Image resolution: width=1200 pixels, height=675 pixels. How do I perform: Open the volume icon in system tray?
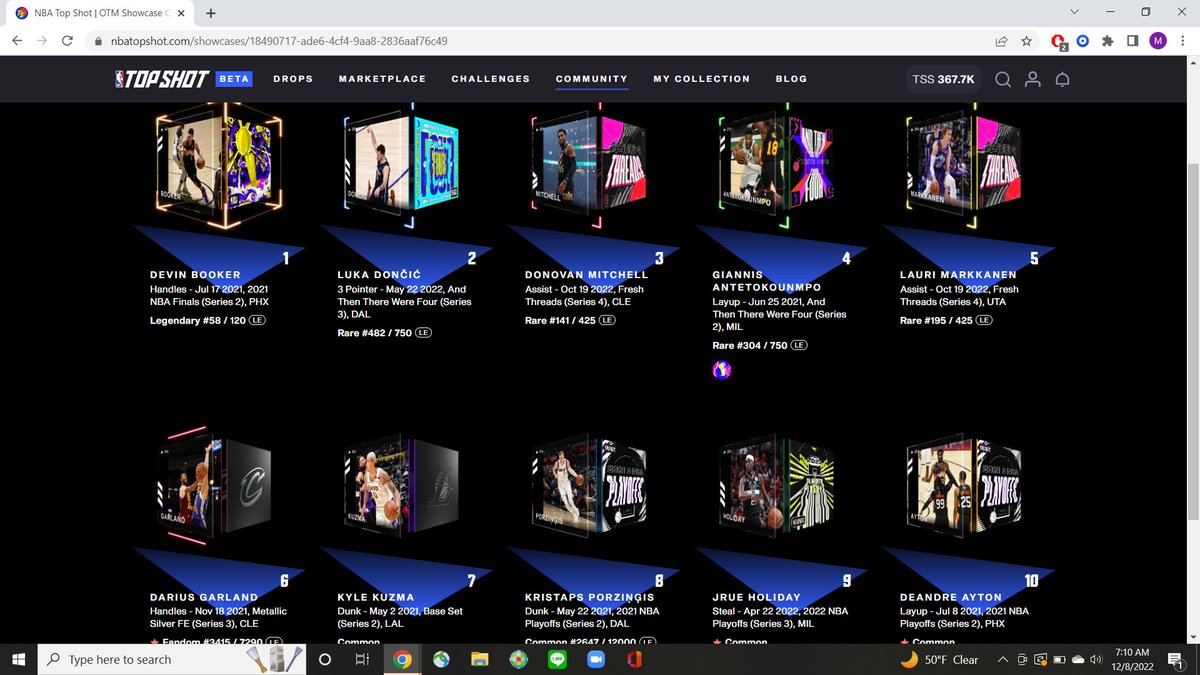click(1096, 660)
